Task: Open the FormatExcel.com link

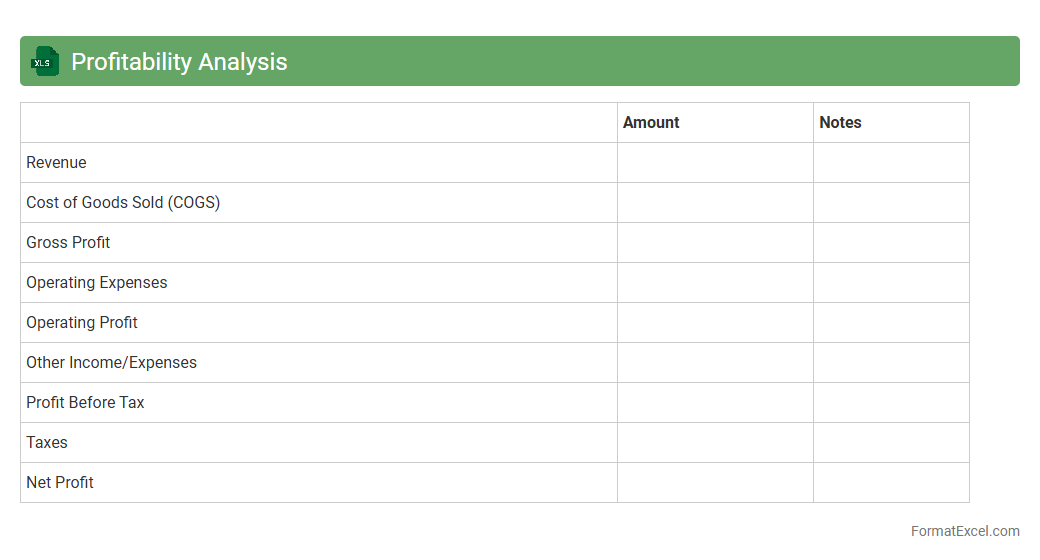Action: (x=964, y=531)
